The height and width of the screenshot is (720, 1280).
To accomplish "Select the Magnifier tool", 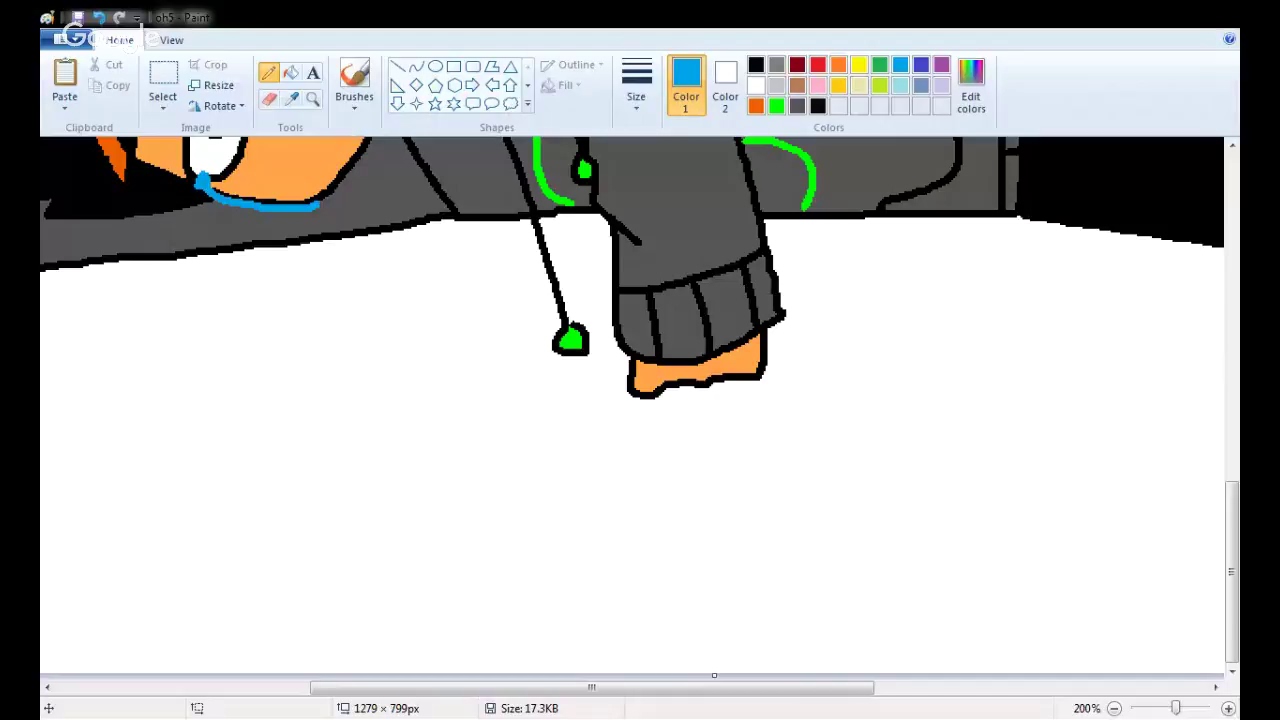I will point(313,99).
